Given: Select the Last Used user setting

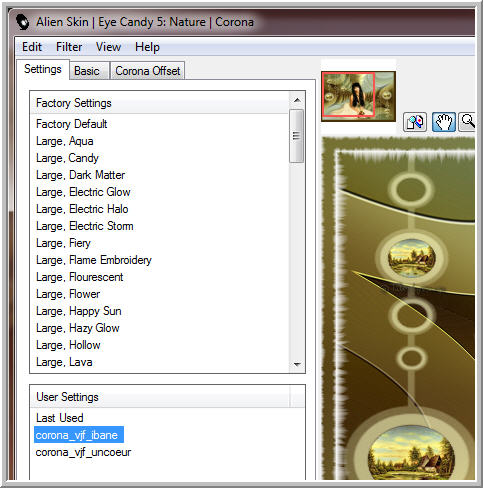Looking at the screenshot, I should (60, 418).
